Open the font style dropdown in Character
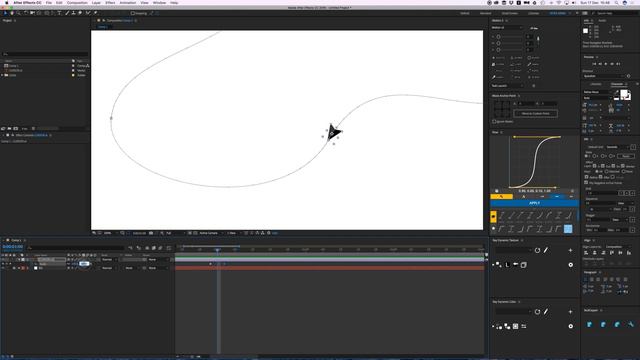This screenshot has height=360, width=640. point(598,98)
